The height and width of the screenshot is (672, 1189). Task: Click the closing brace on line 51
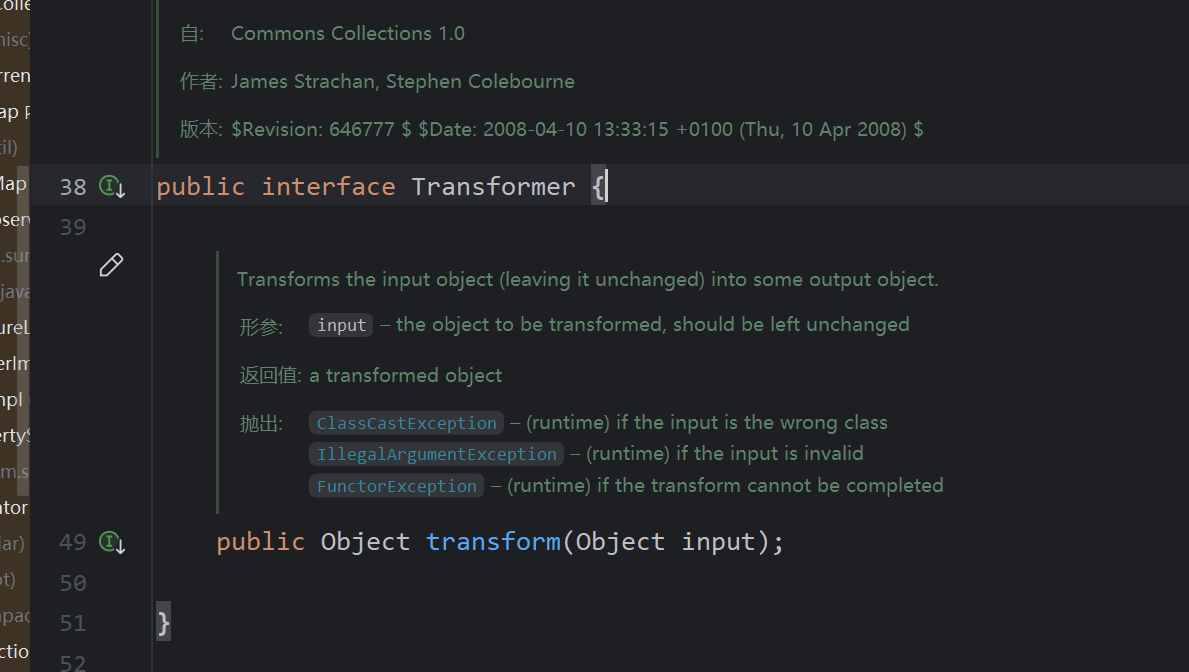164,623
